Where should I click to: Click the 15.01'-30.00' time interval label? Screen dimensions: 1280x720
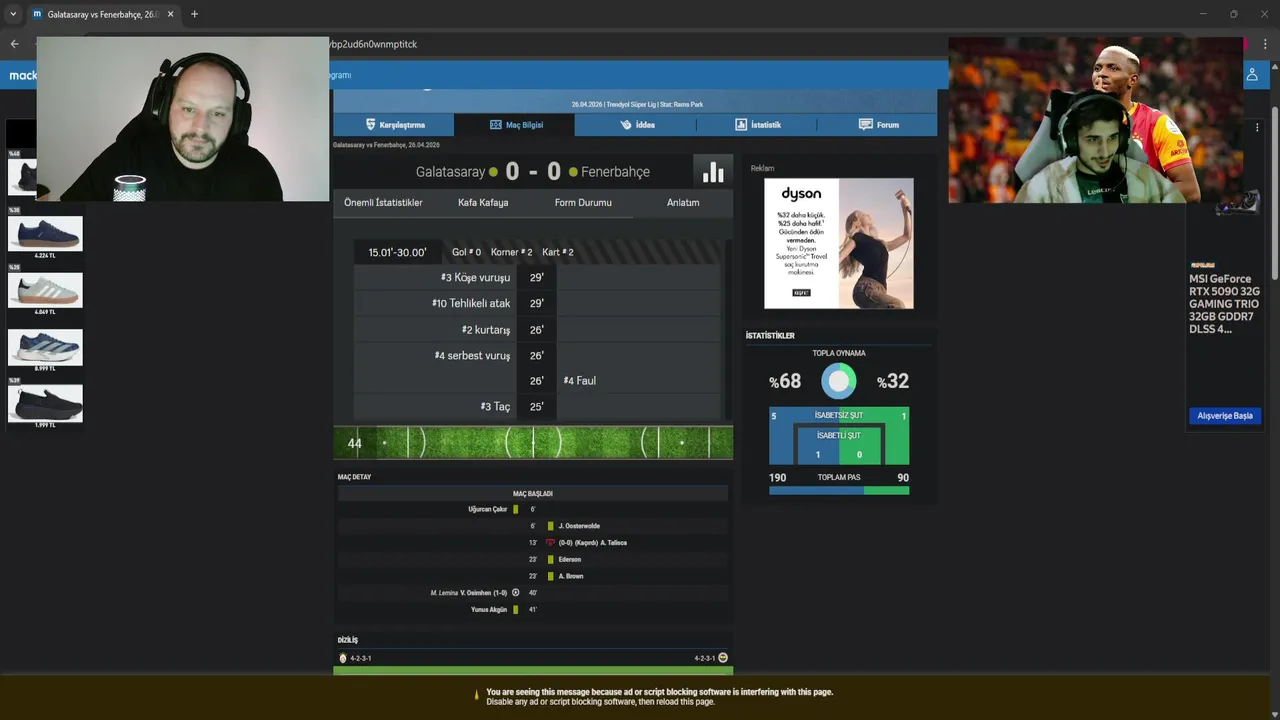[x=397, y=253]
